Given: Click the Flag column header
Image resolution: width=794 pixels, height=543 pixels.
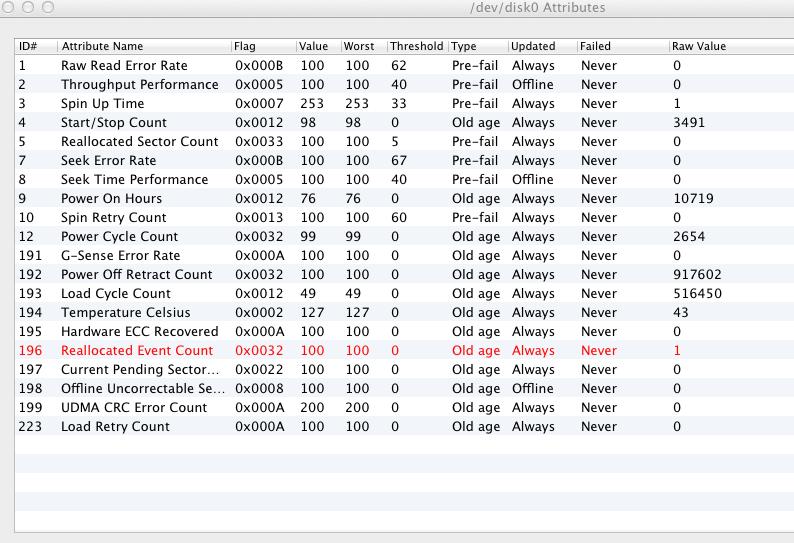Looking at the screenshot, I should pyautogui.click(x=264, y=46).
